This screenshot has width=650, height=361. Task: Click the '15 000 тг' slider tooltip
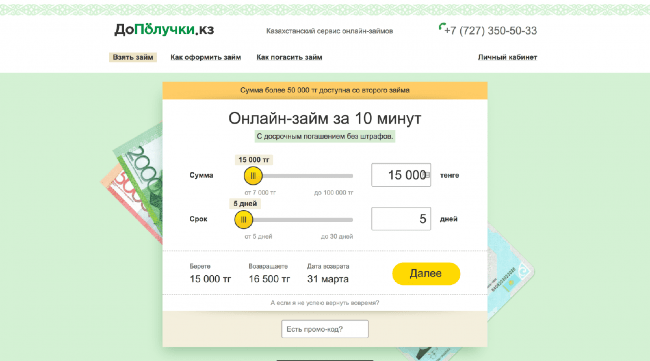[x=254, y=160]
